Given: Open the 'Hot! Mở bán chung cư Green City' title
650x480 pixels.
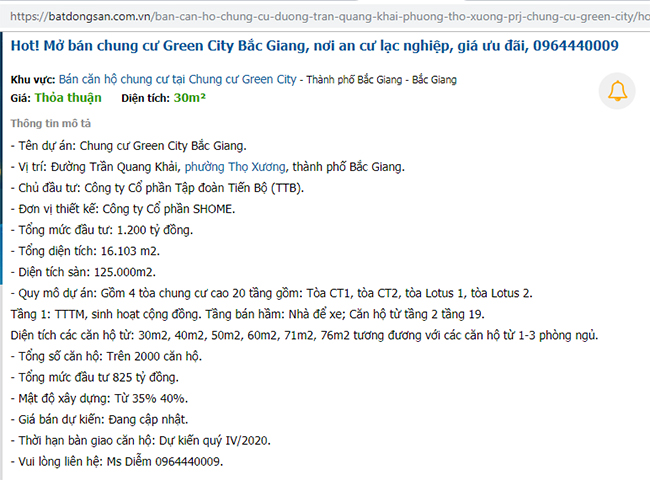Looking at the screenshot, I should 313,47.
